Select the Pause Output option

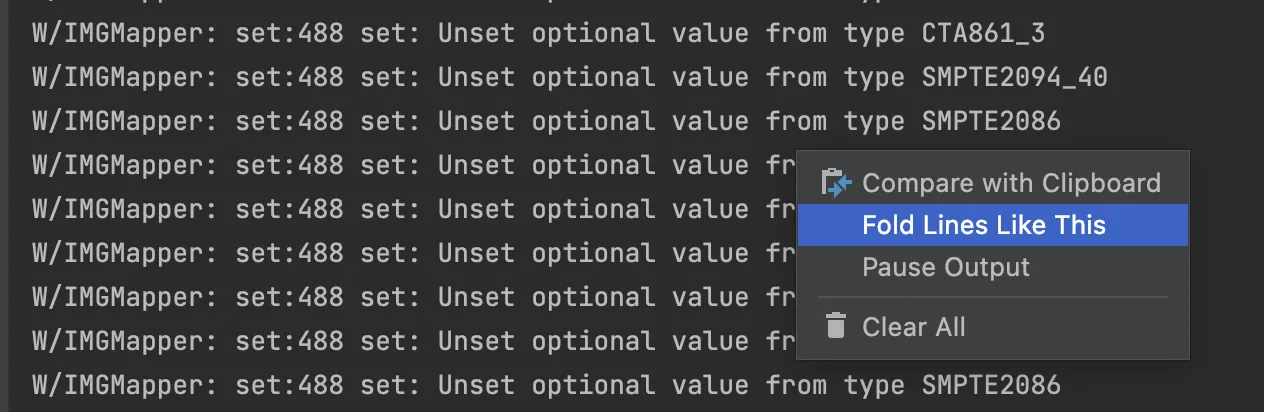945,268
